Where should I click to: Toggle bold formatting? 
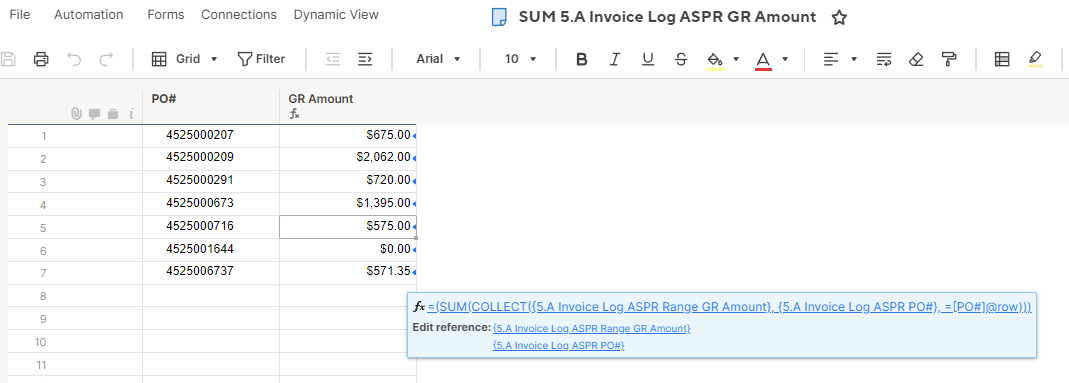tap(582, 59)
